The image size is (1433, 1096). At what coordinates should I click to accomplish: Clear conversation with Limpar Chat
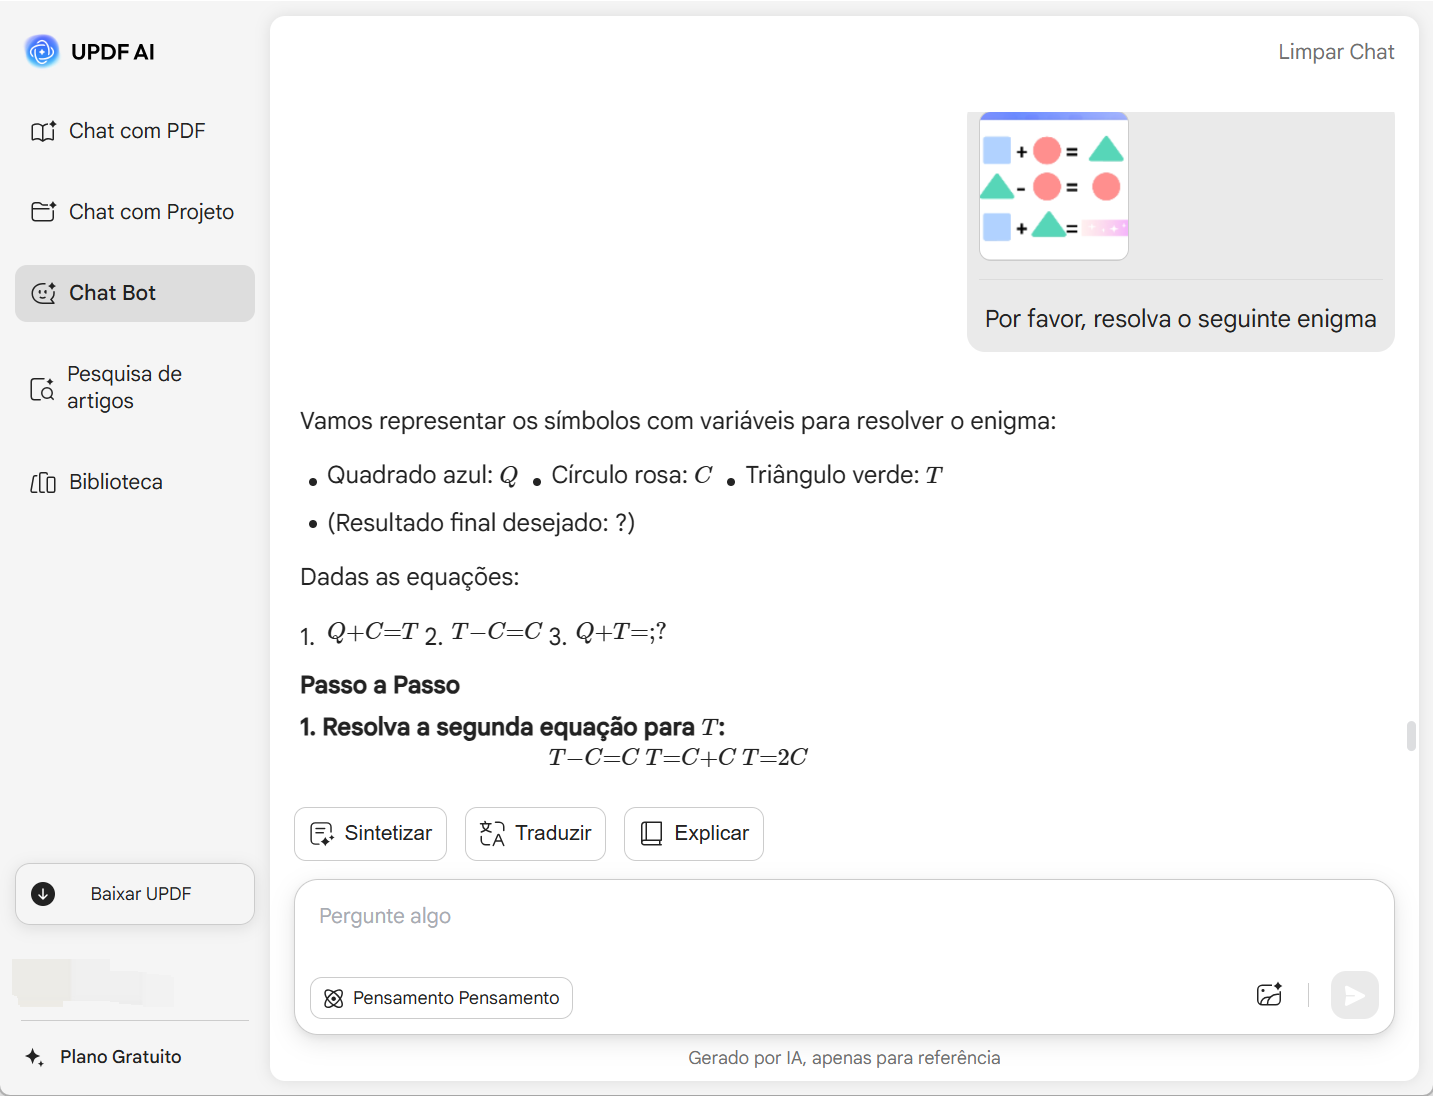point(1335,52)
